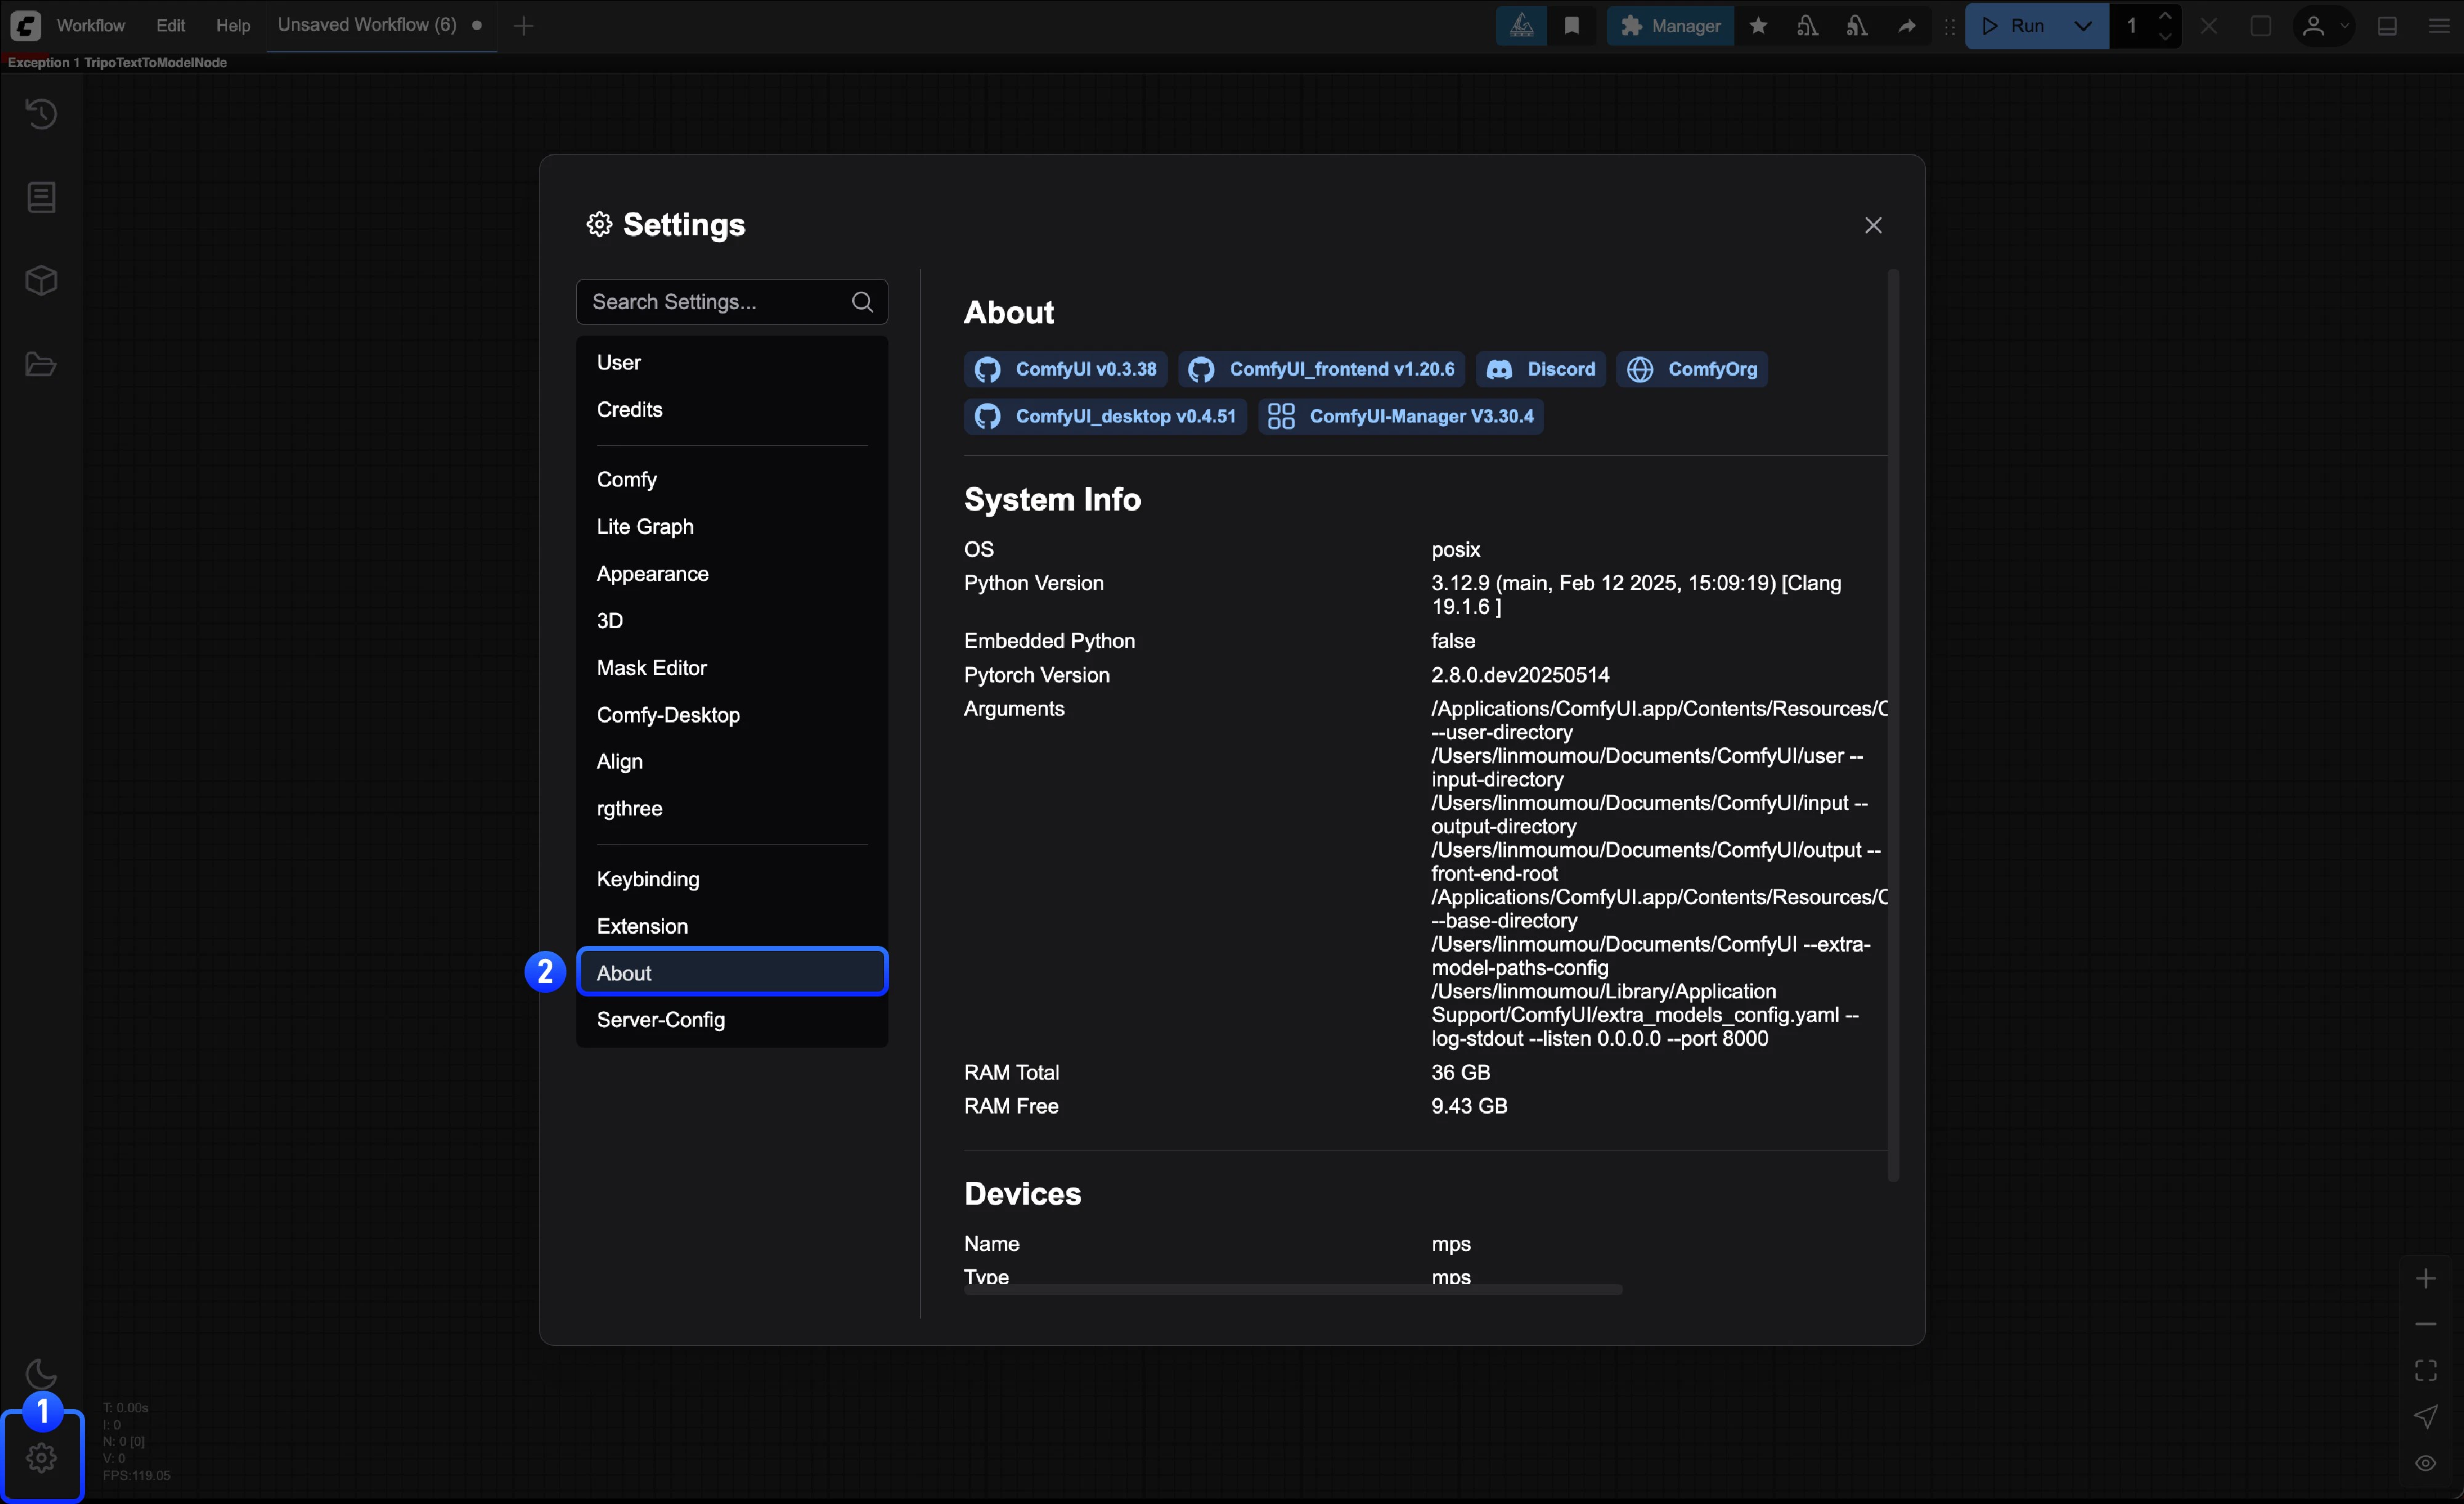Click the star icon next to Manager
2464x1504 pixels.
pyautogui.click(x=1758, y=26)
